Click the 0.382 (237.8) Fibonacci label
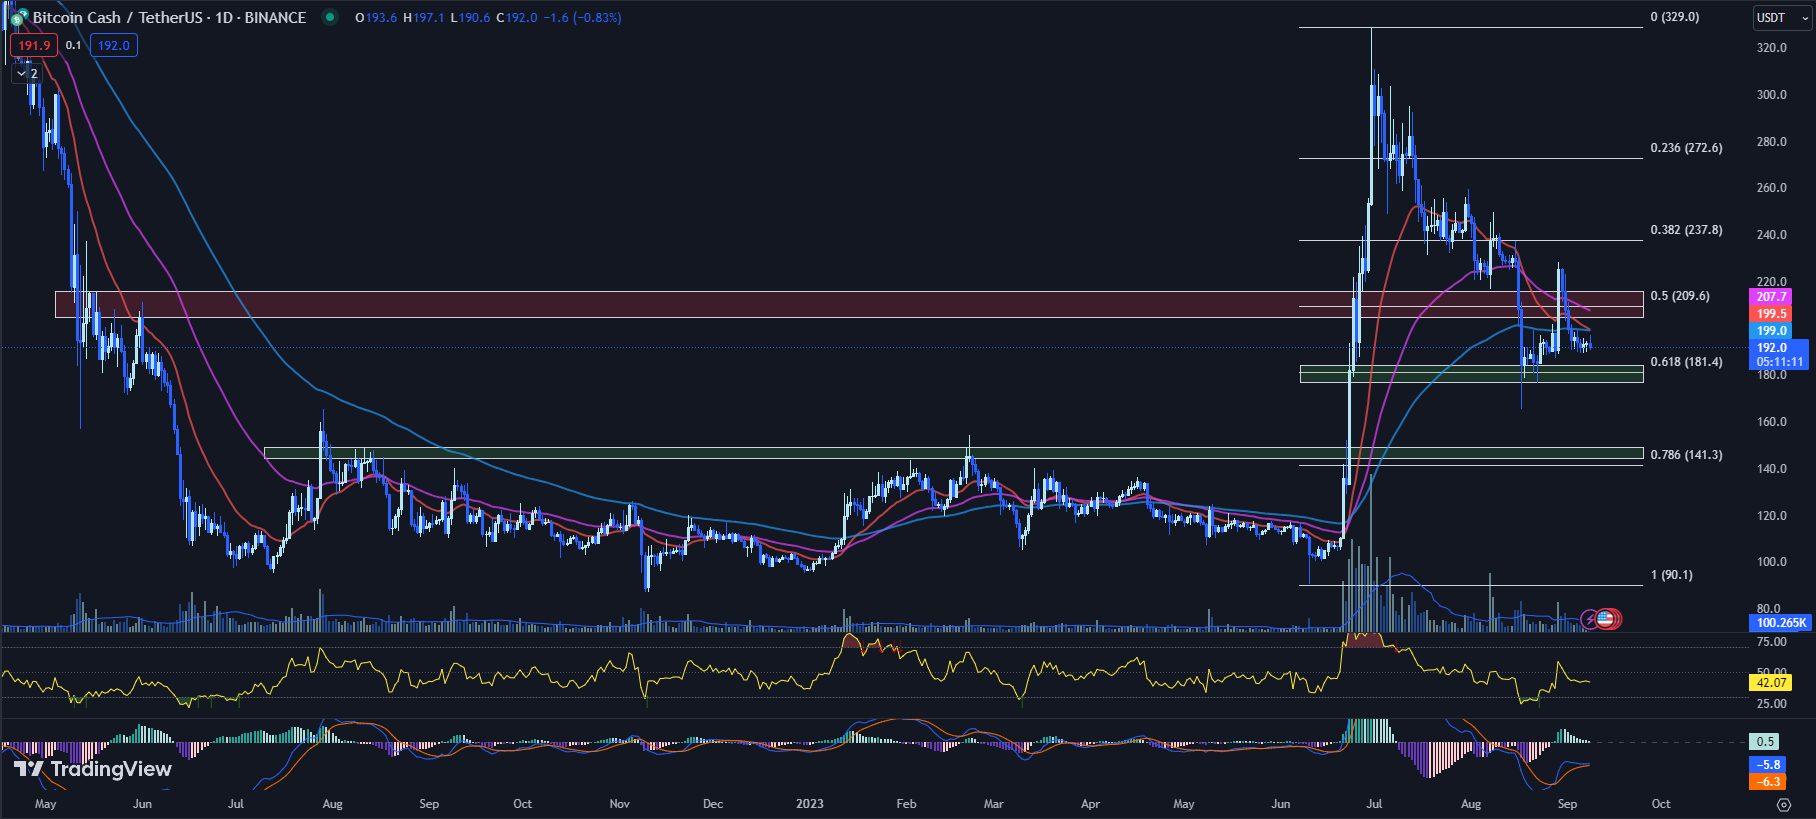This screenshot has height=819, width=1816. coord(1686,230)
